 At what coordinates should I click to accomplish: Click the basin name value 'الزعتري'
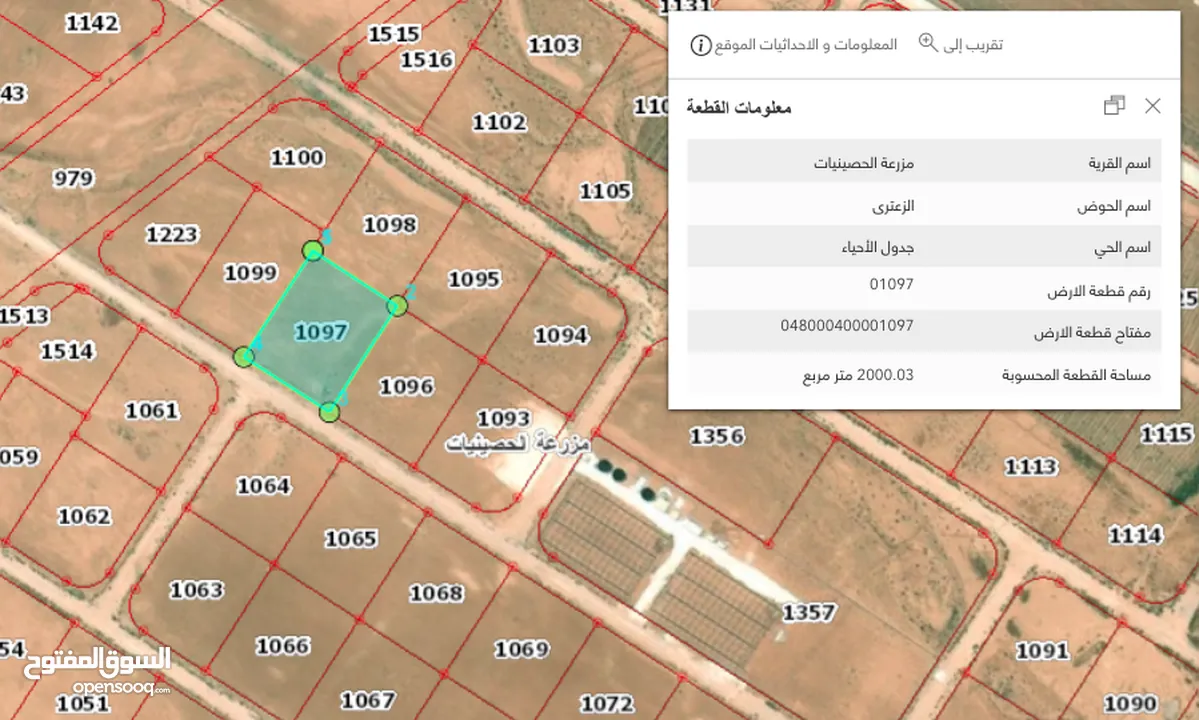coord(893,206)
